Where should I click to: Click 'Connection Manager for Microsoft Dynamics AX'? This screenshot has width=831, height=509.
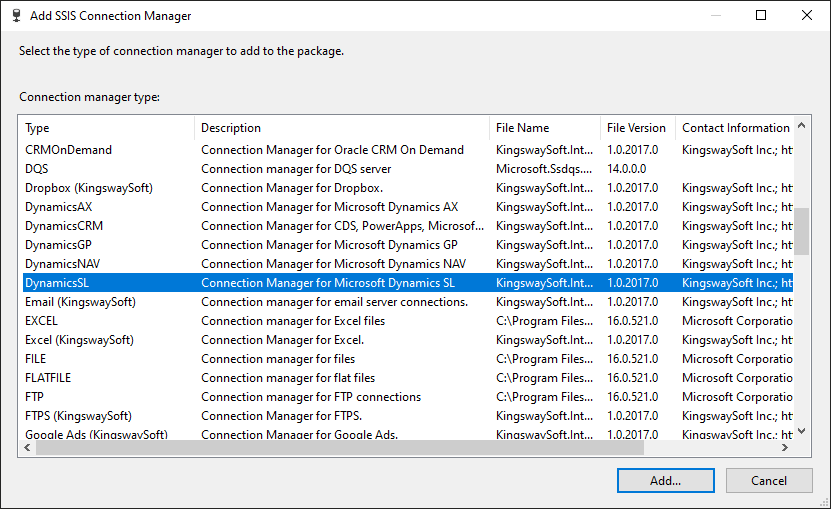(330, 207)
